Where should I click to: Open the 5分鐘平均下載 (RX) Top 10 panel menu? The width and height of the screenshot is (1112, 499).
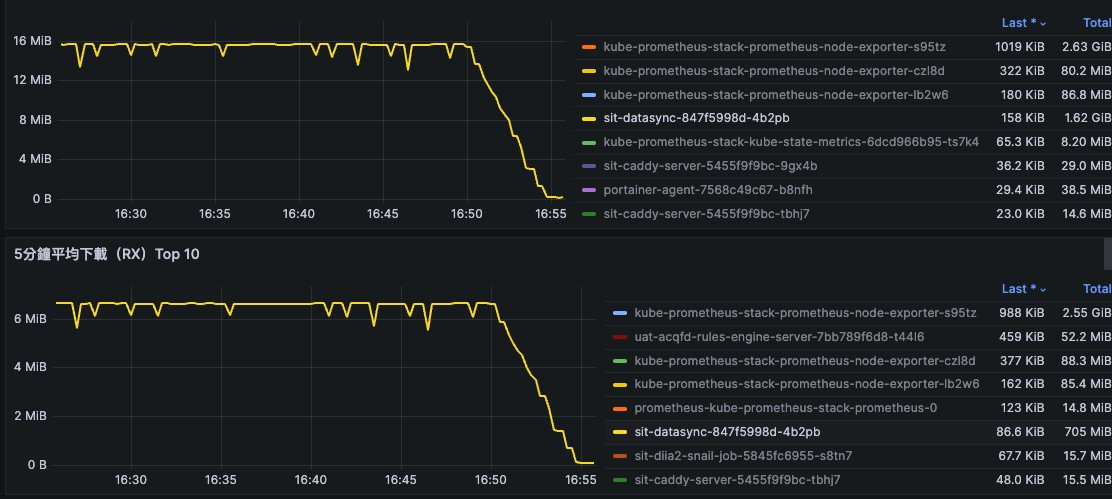tap(106, 254)
